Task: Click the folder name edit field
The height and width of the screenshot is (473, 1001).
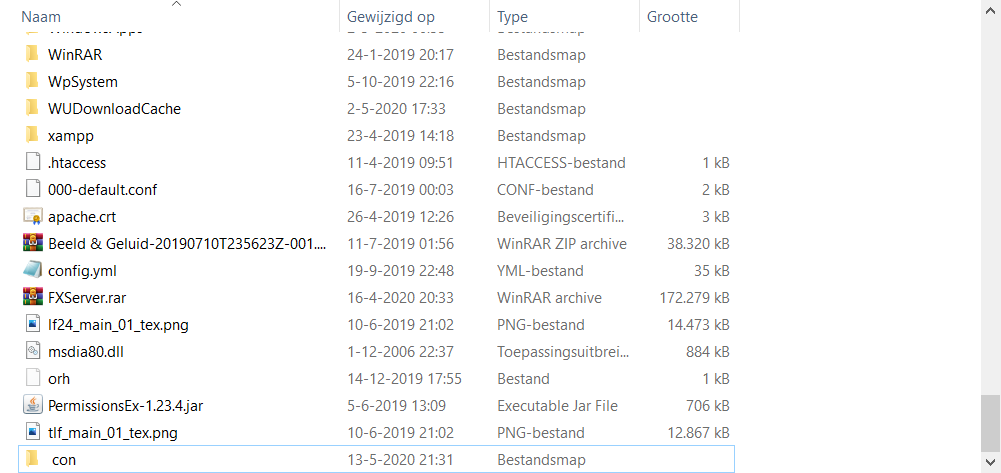Action: coord(64,460)
